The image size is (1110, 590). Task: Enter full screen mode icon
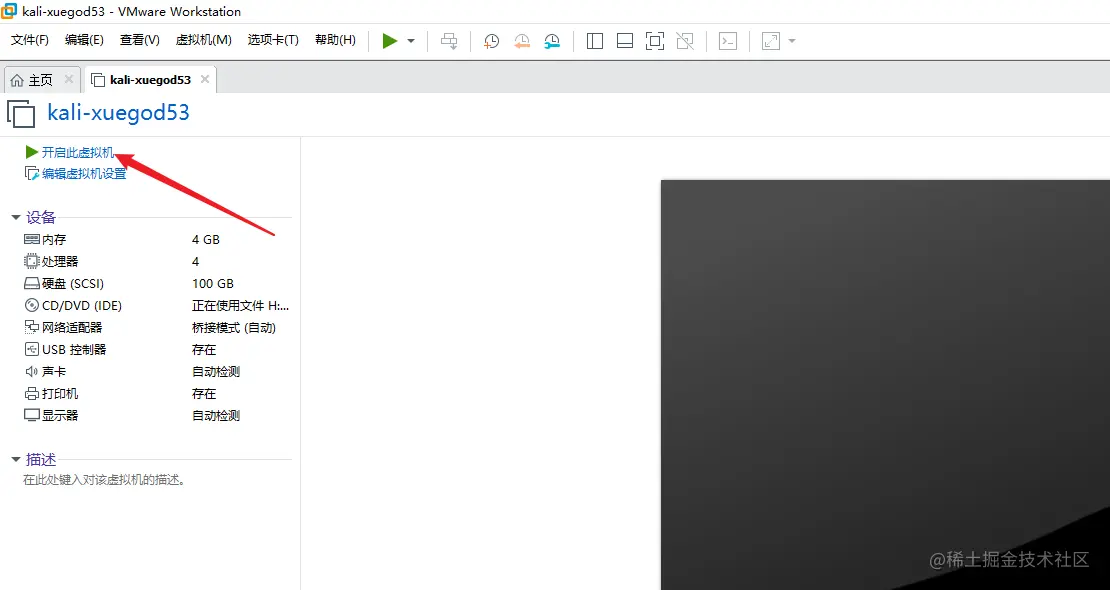[655, 41]
